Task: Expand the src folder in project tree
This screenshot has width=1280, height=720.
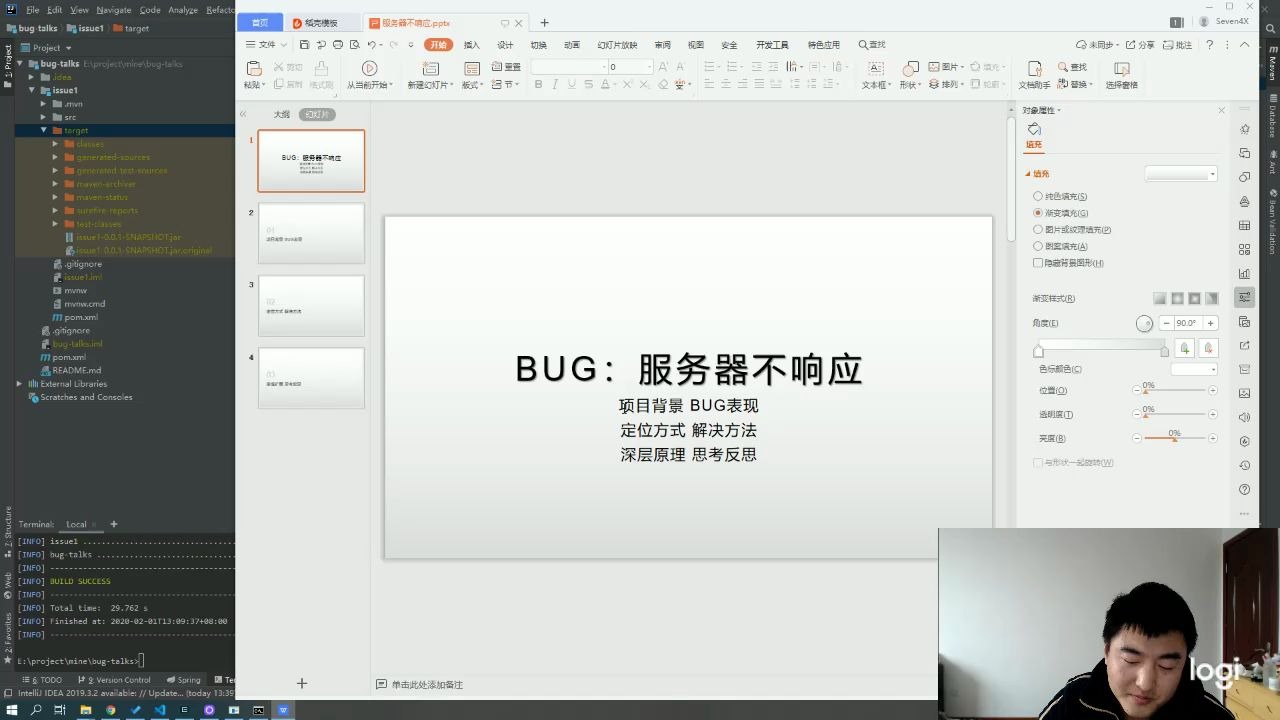Action: (44, 117)
